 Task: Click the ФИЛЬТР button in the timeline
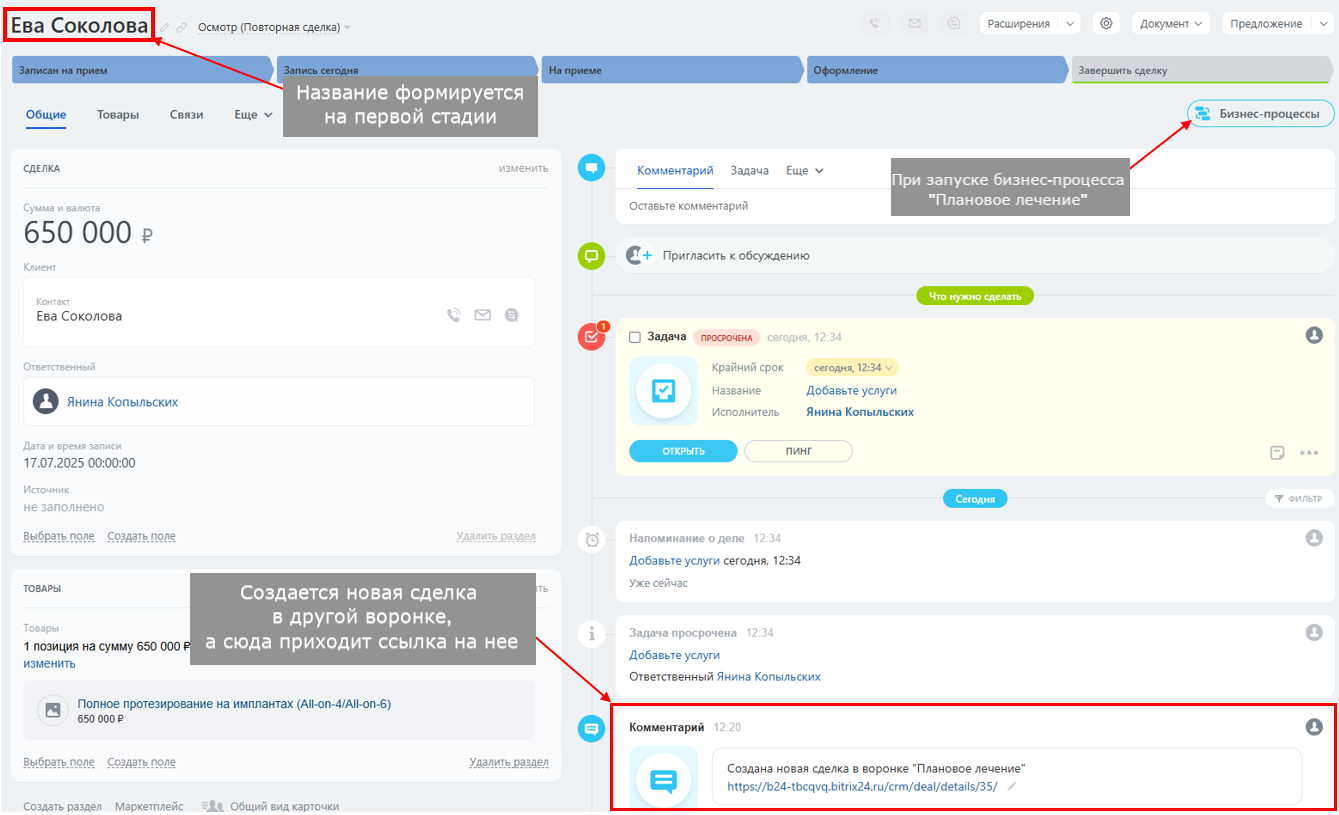[1299, 499]
